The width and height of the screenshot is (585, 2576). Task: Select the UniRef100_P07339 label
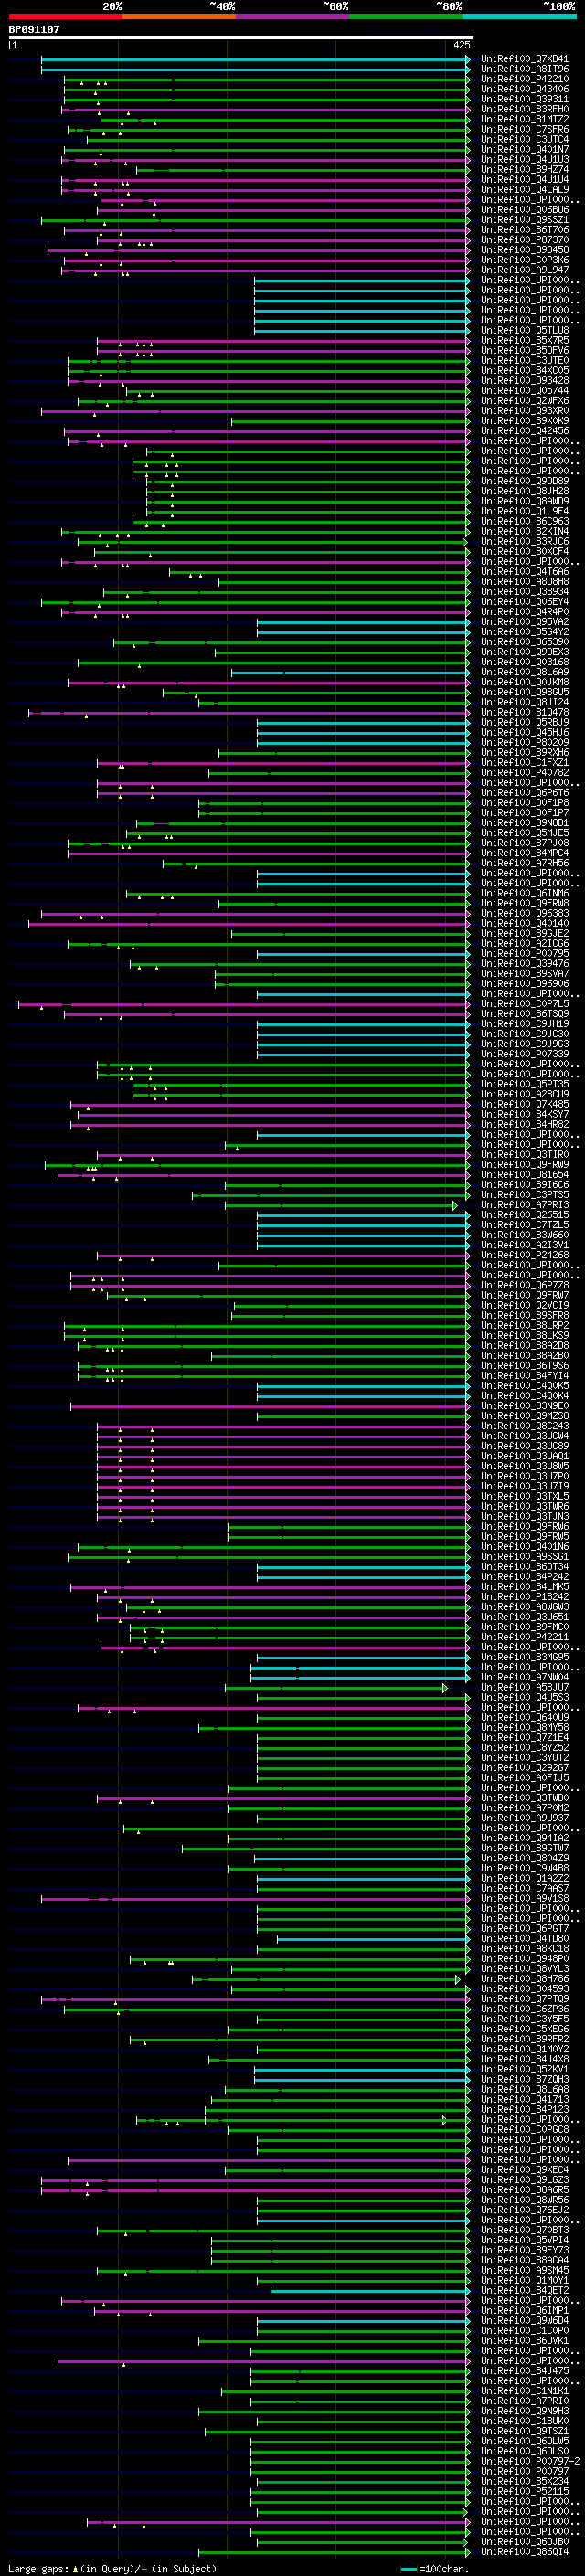tap(524, 1054)
